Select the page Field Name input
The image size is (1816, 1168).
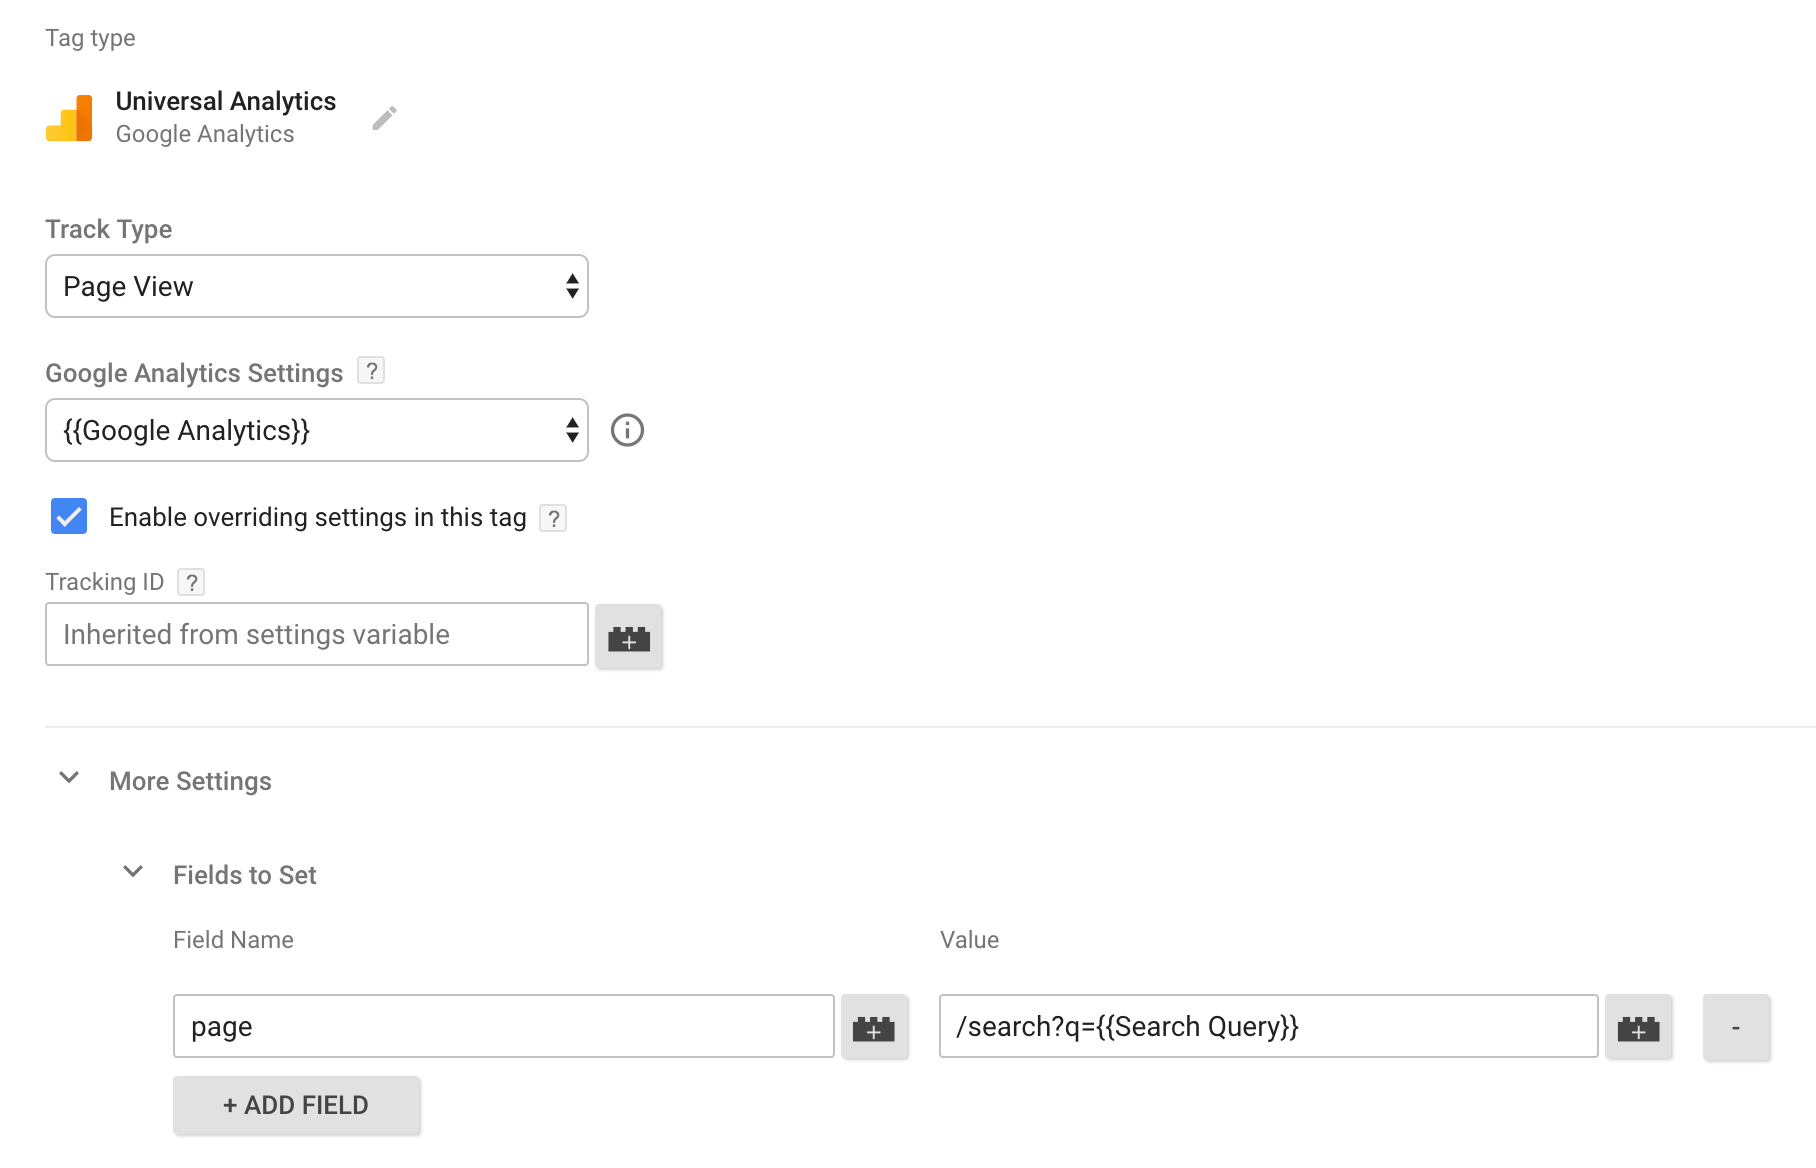pos(503,1026)
